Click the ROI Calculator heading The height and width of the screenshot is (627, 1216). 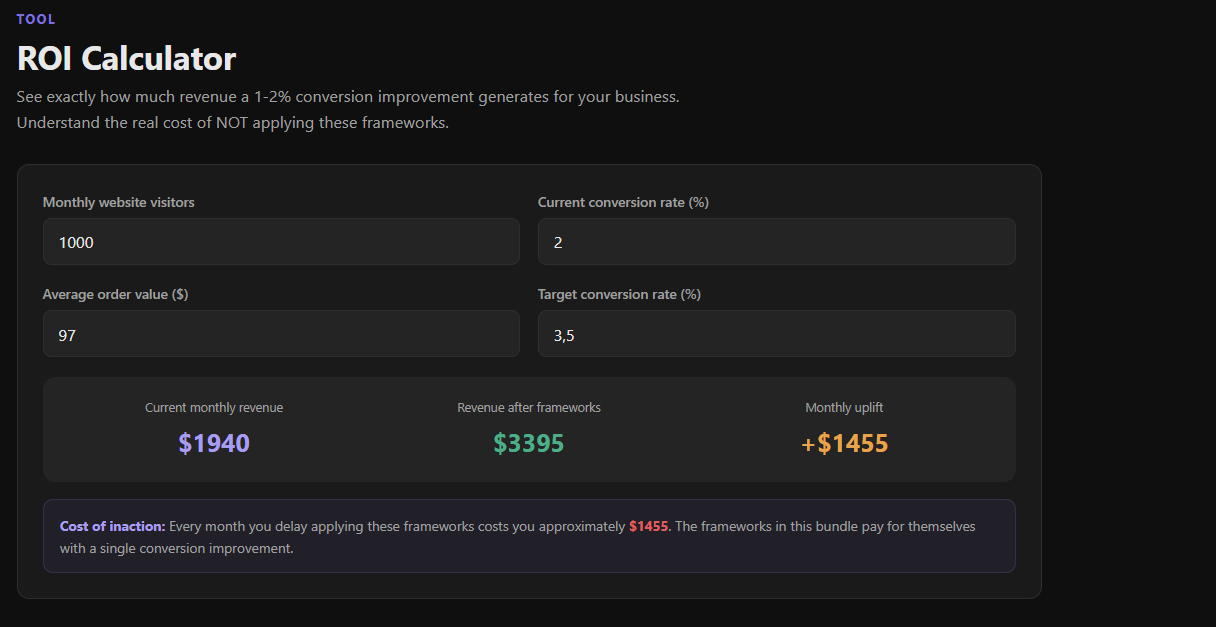point(126,58)
